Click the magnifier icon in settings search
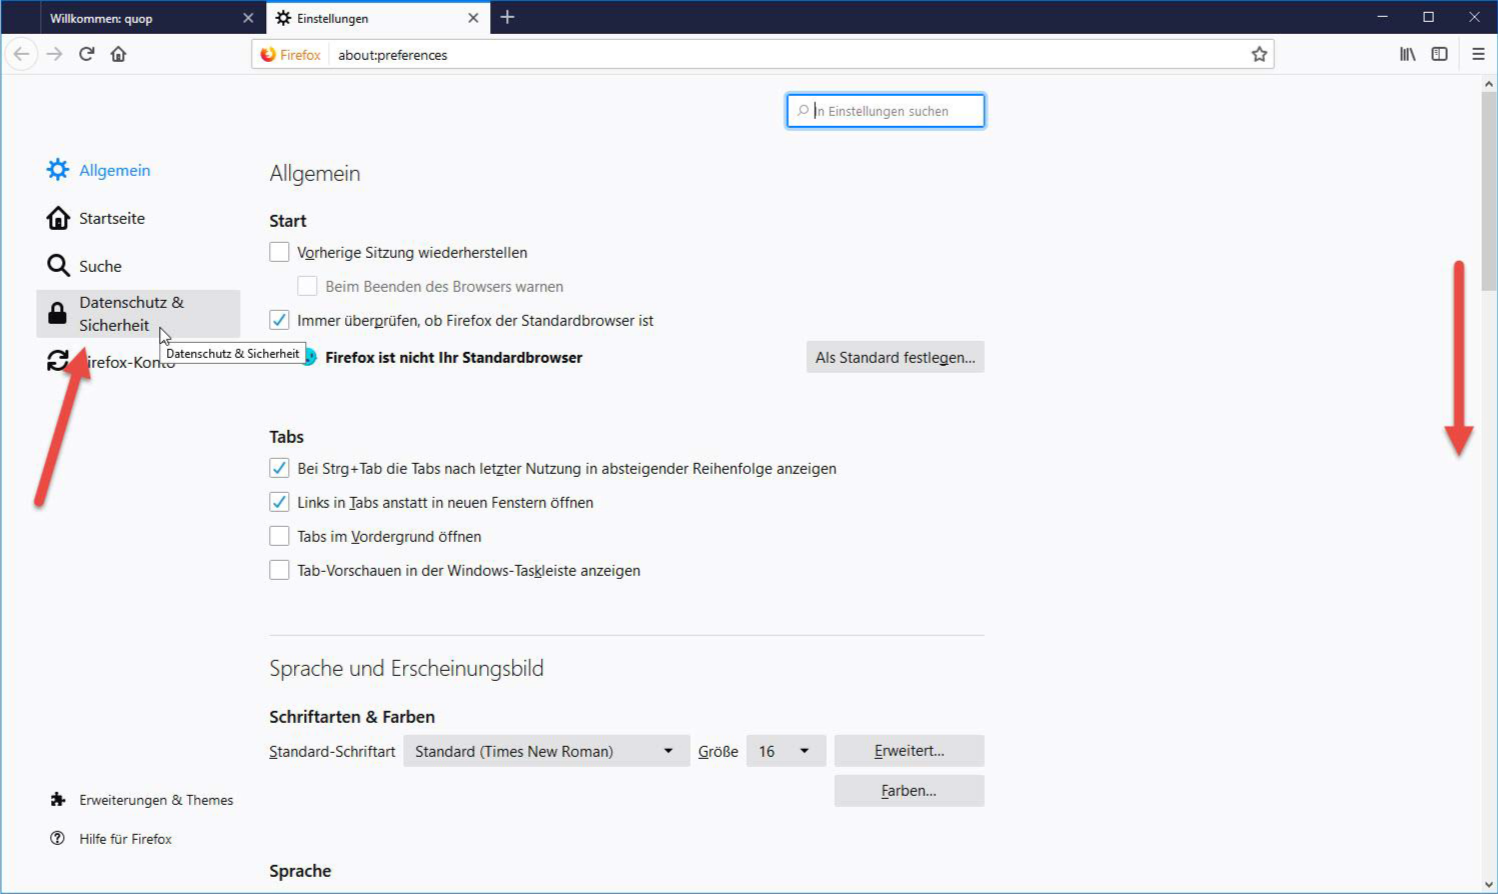1498x894 pixels. pos(802,111)
